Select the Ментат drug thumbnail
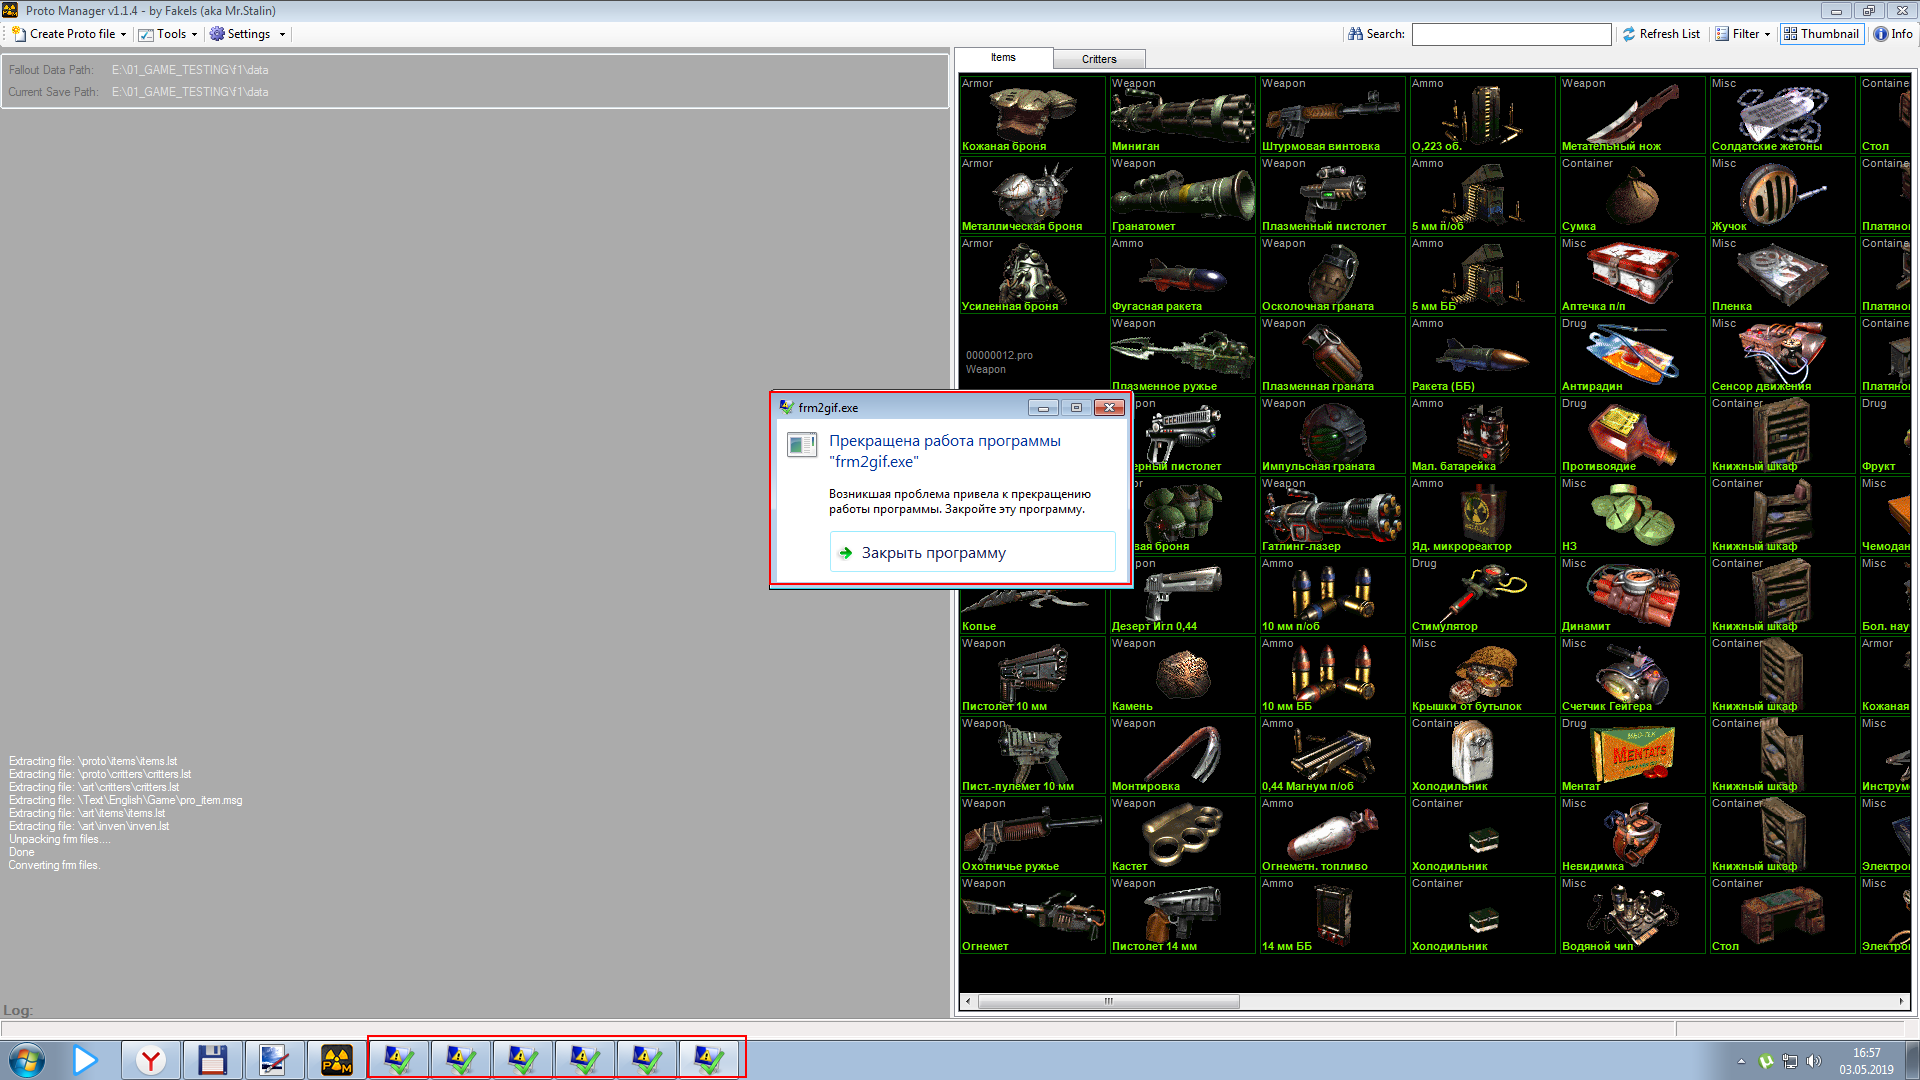Screen dimensions: 1920x1080 (1632, 754)
